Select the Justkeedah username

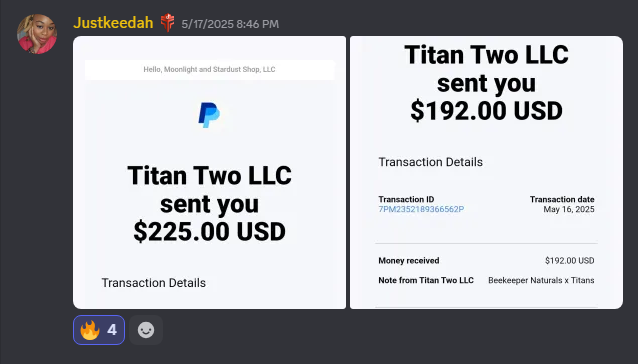[113, 23]
